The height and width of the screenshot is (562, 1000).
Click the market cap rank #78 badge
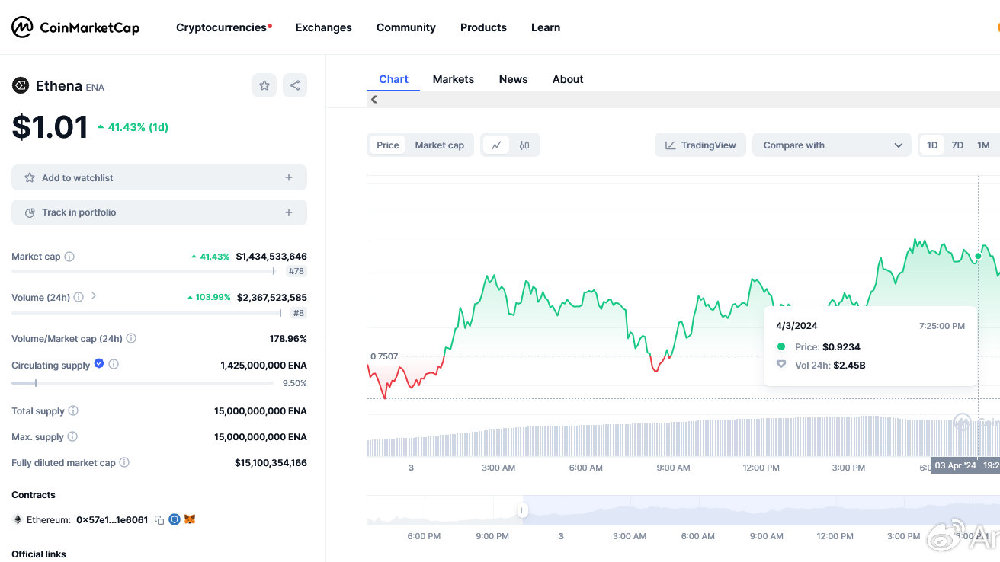(x=296, y=271)
